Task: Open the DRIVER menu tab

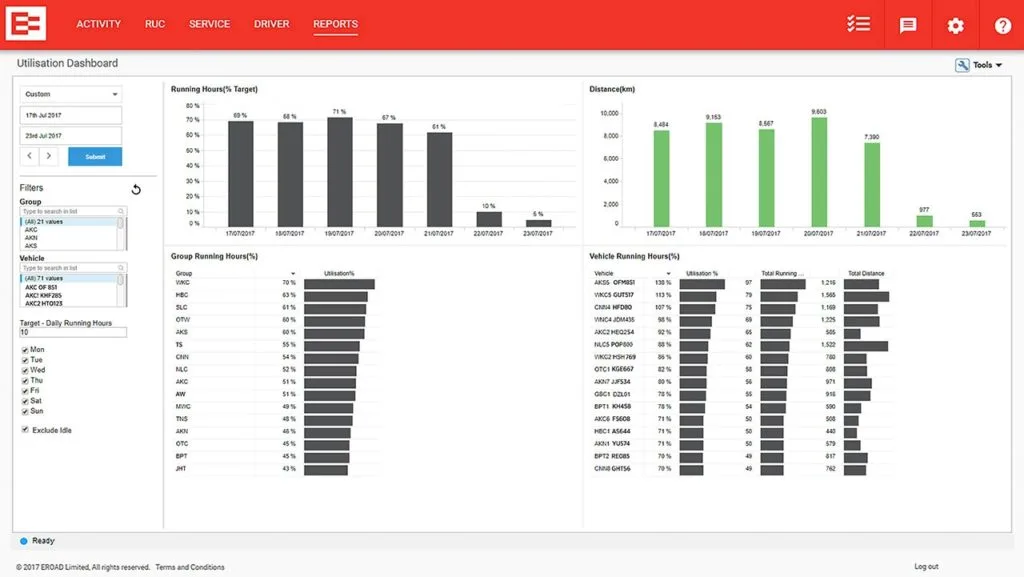Action: (x=272, y=24)
